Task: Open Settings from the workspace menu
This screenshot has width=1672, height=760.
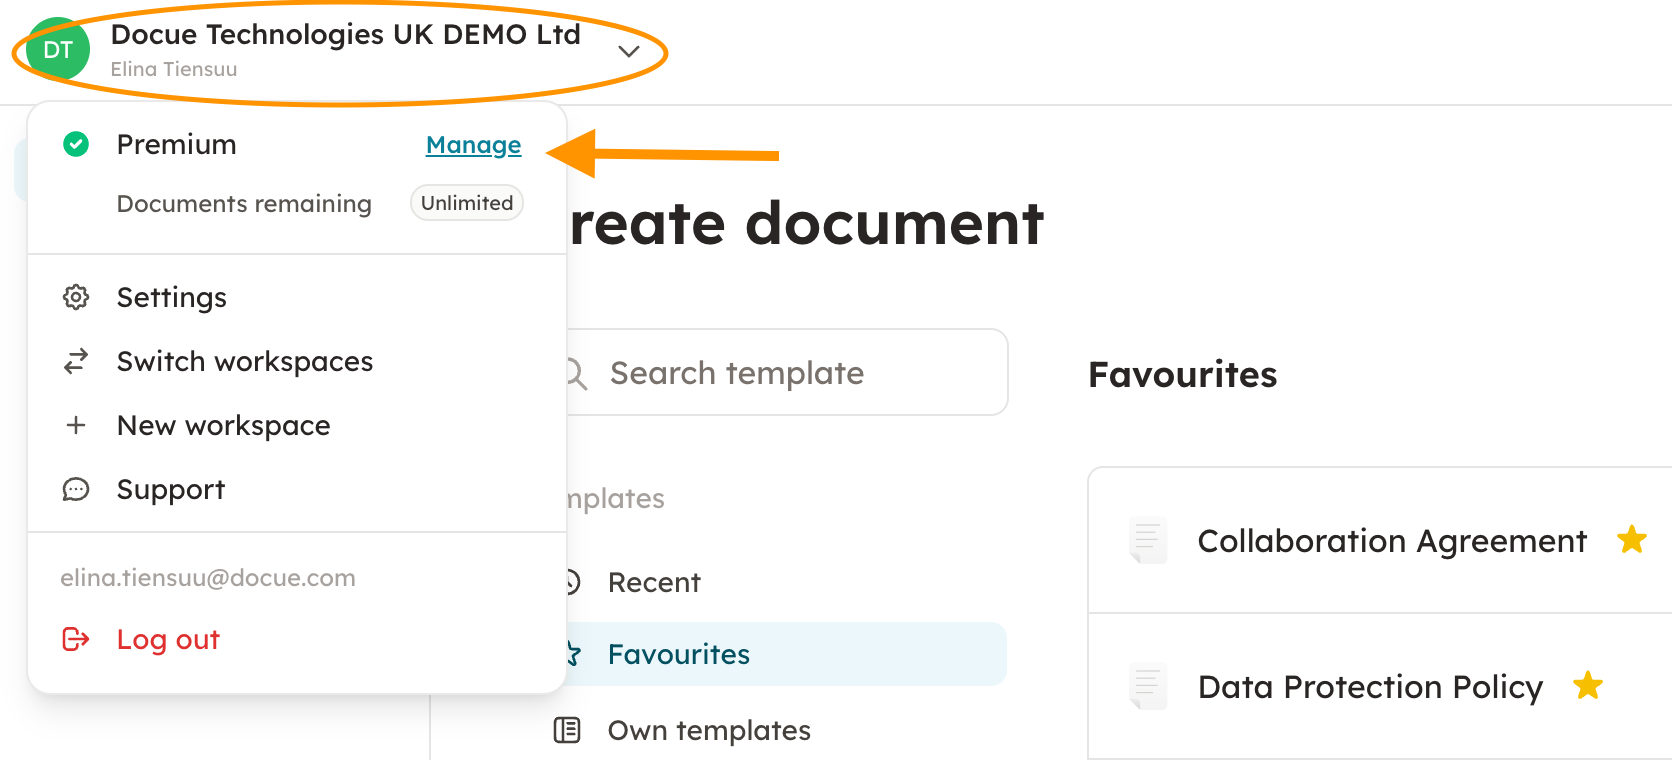Action: pyautogui.click(x=172, y=297)
